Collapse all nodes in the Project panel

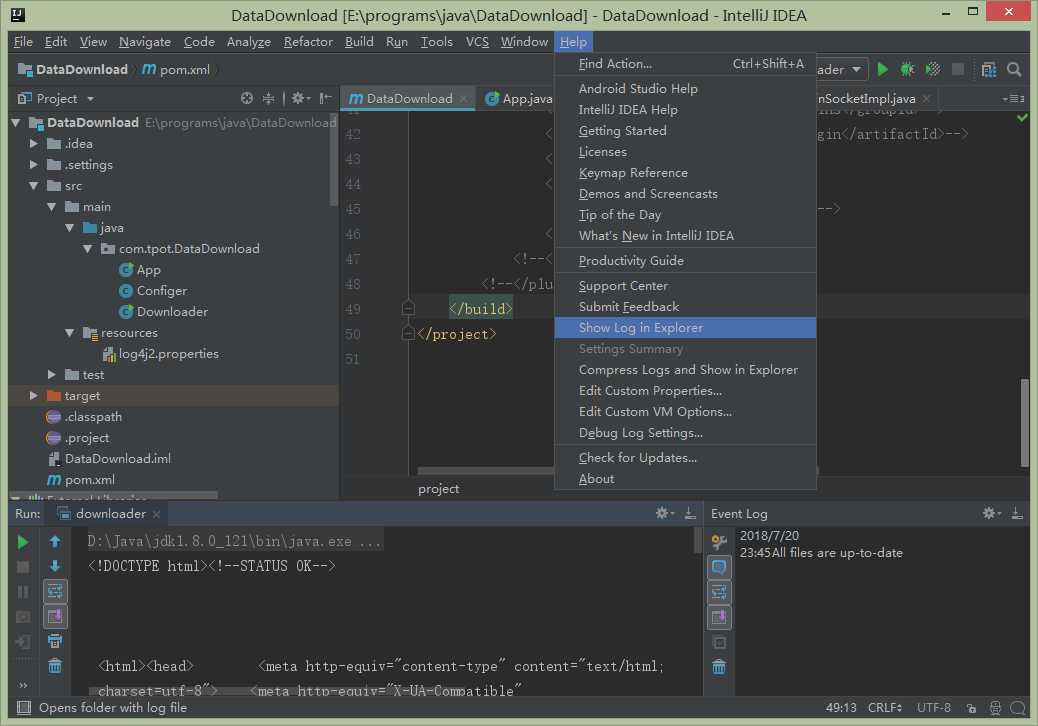click(x=268, y=99)
